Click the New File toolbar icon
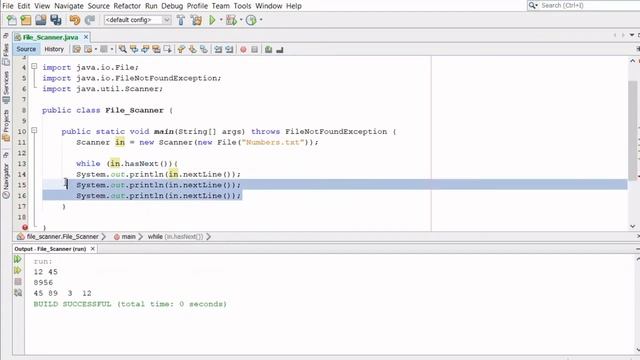 [x=11, y=20]
